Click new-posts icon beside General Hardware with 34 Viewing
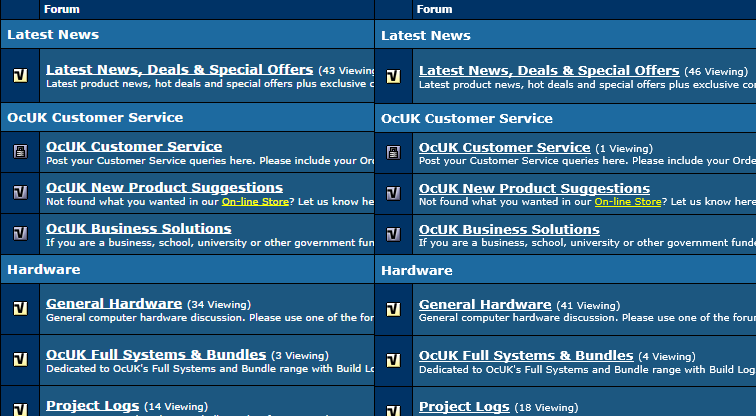Image resolution: width=756 pixels, height=416 pixels. [20, 309]
